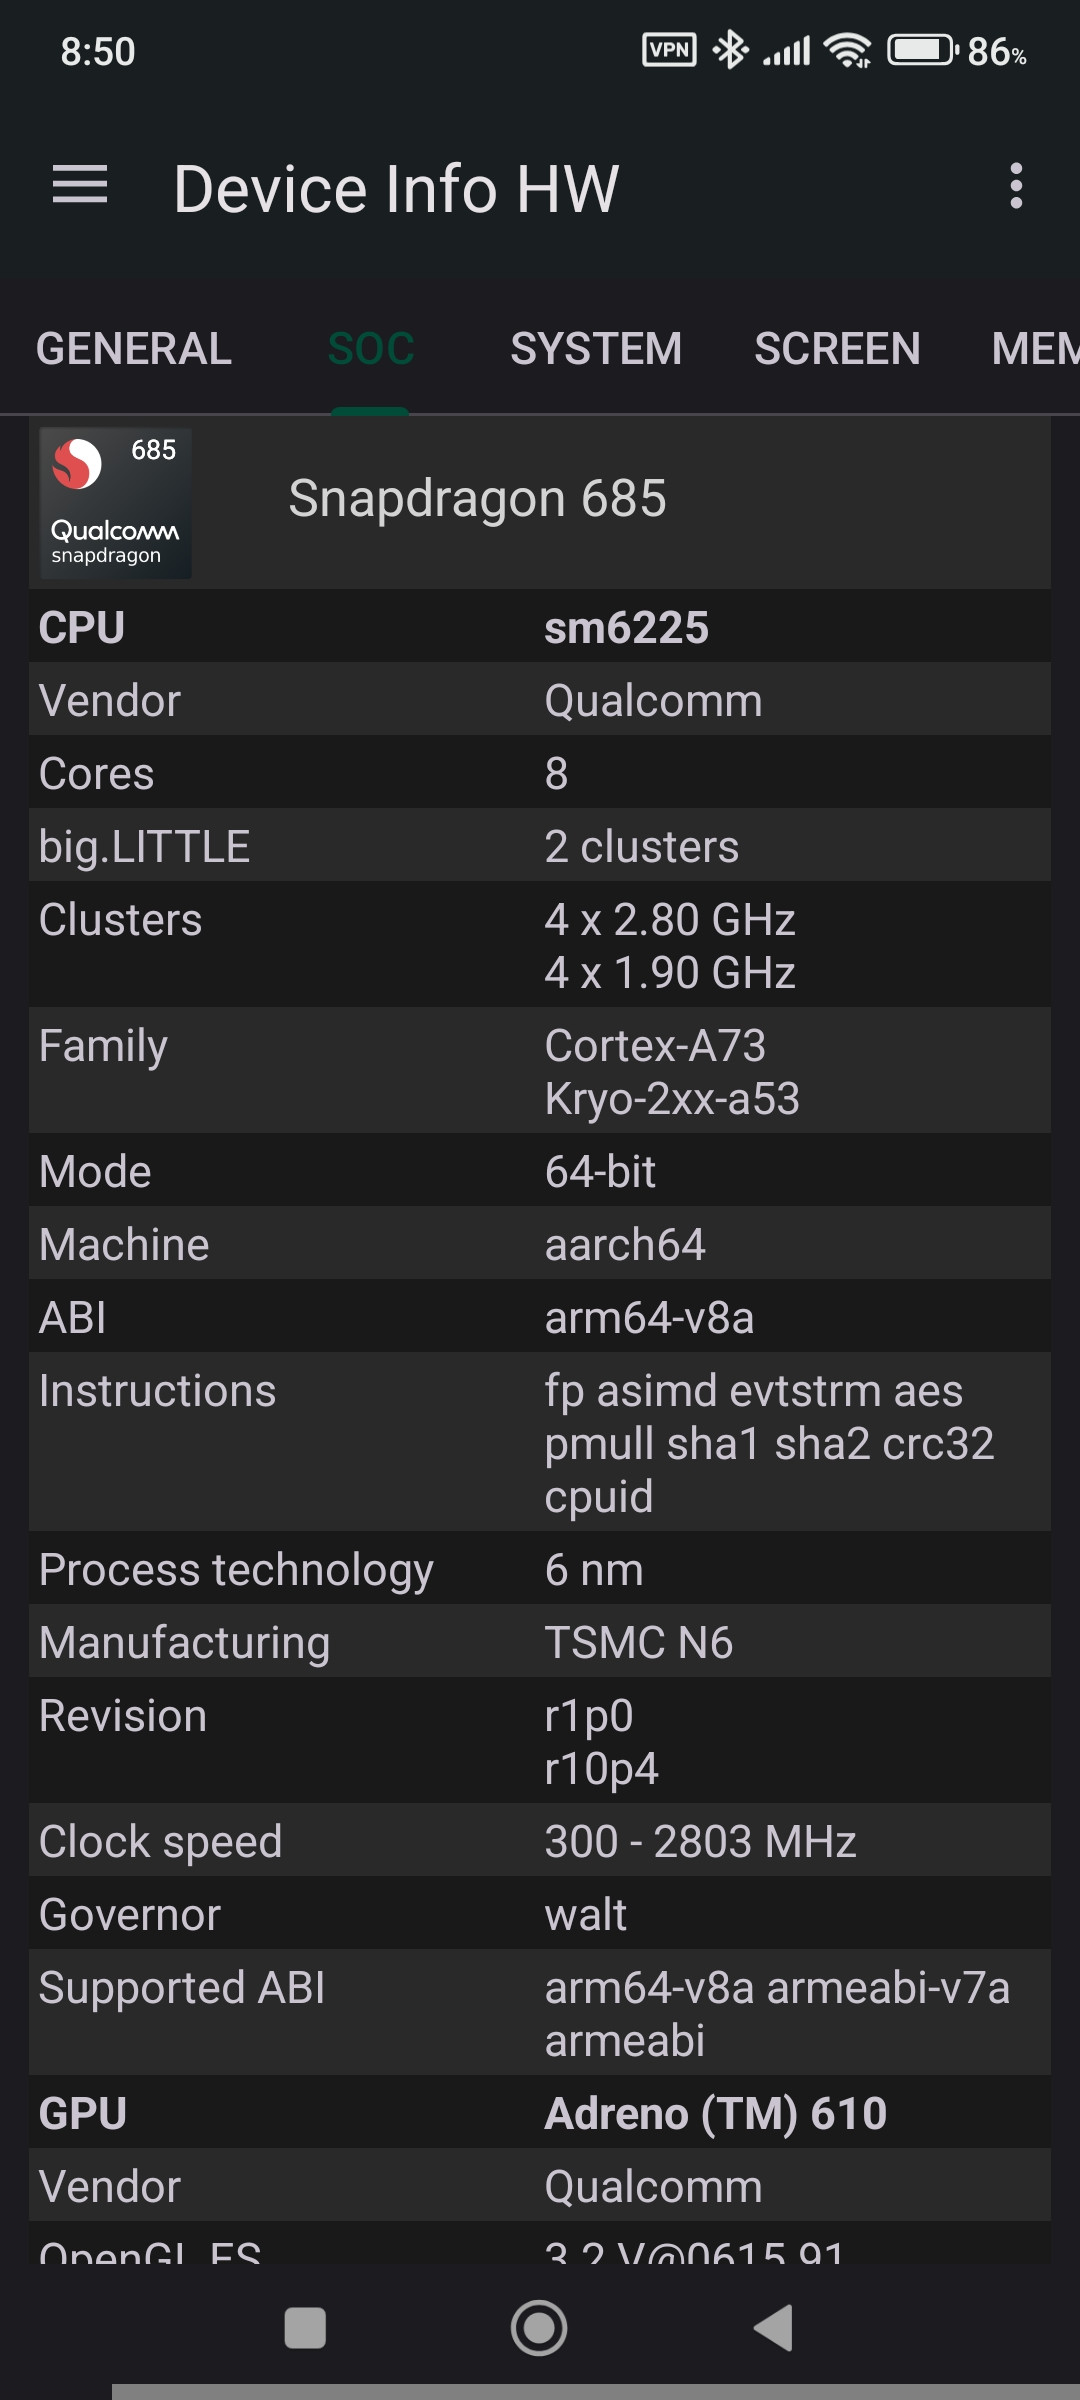This screenshot has height=2400, width=1080.
Task: Switch to the SYSTEM tab
Action: click(x=596, y=349)
